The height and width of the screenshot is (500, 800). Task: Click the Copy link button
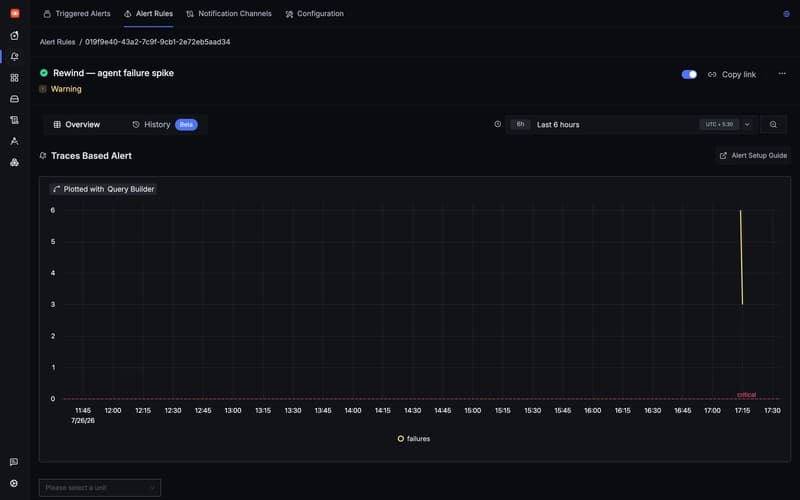[732, 74]
